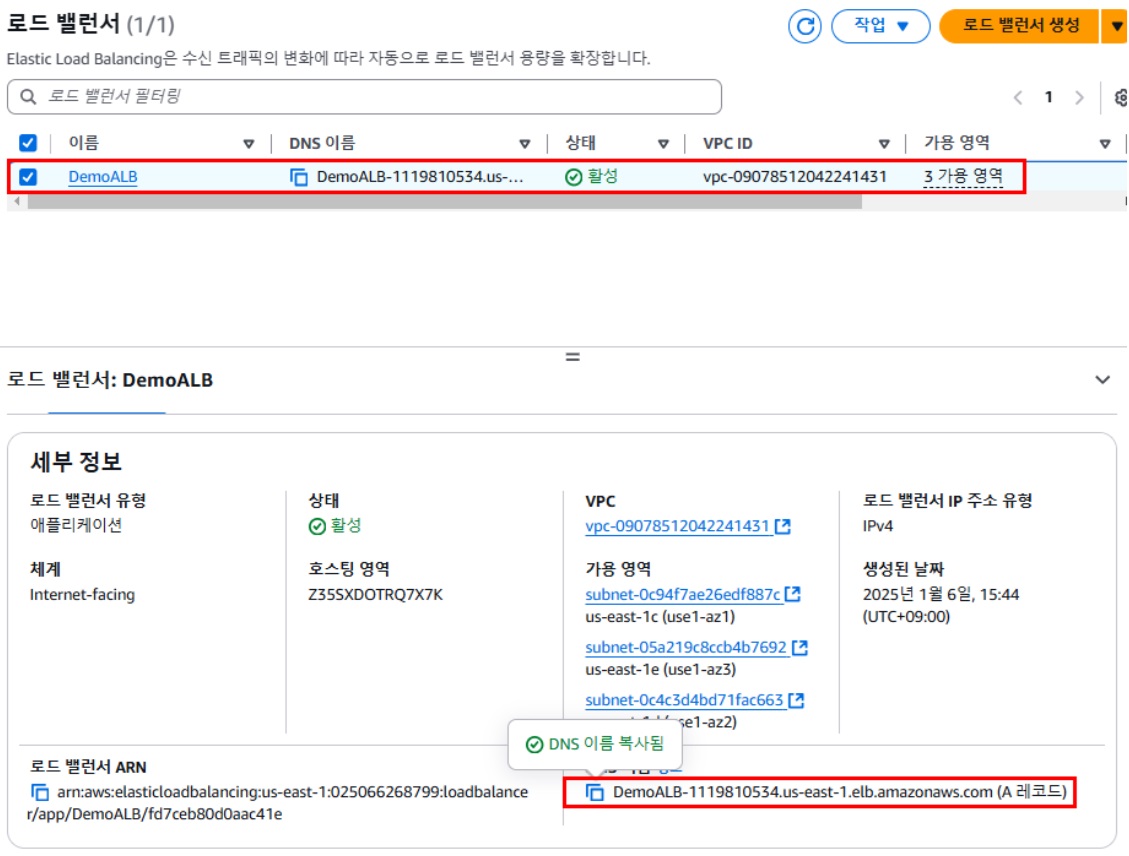The width and height of the screenshot is (1129, 856).
Task: Click the 로드 밸런서 생성 button
Action: 1020,27
